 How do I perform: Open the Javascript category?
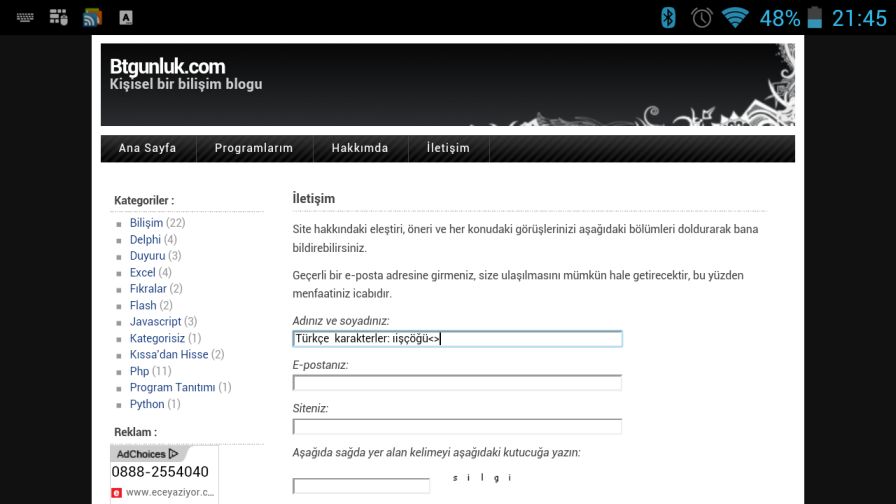(x=155, y=322)
